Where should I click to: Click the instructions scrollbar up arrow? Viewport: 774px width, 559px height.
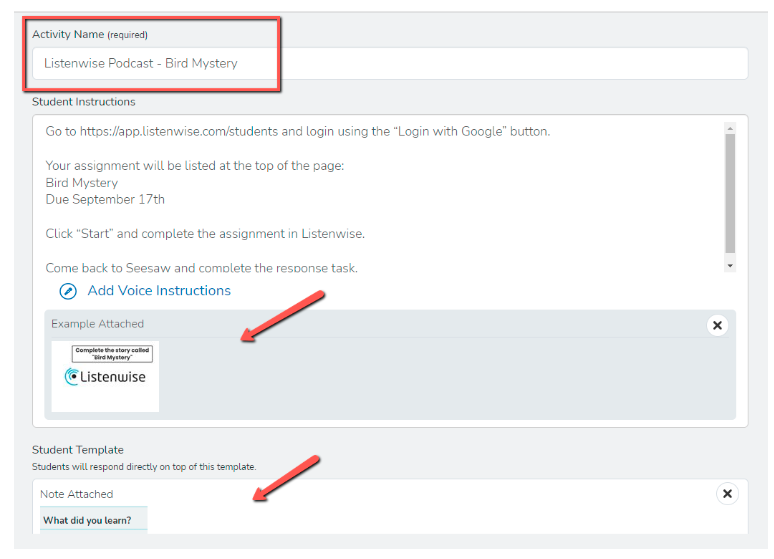tap(730, 128)
